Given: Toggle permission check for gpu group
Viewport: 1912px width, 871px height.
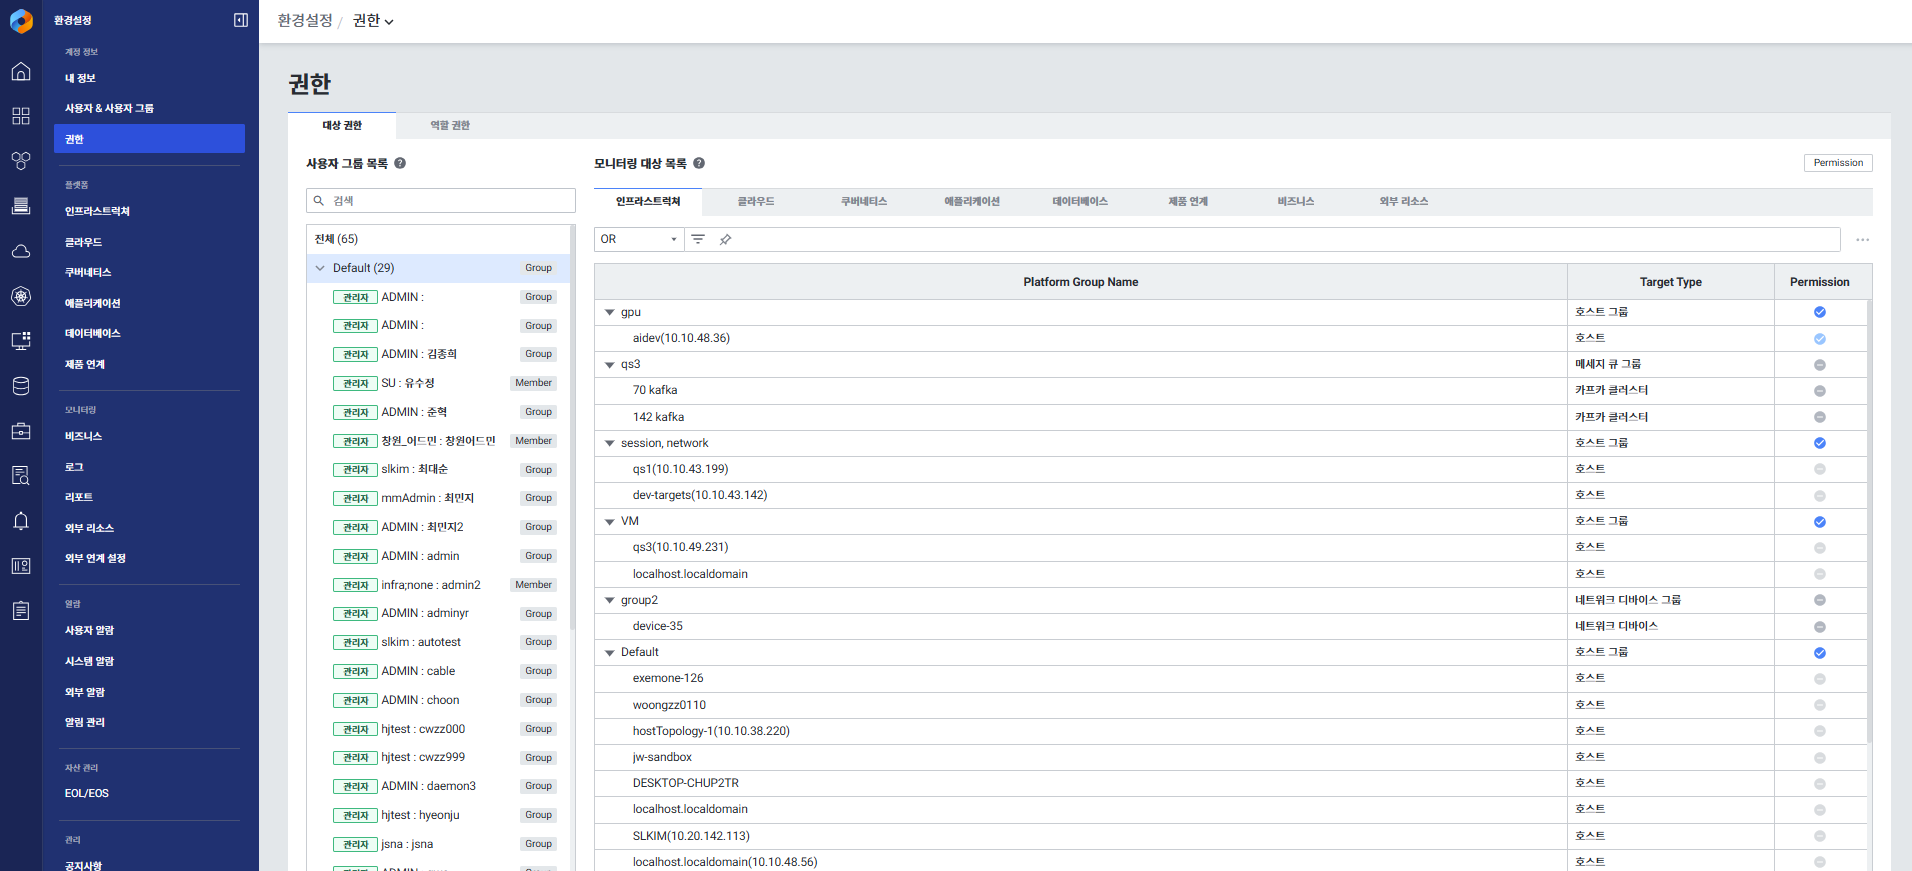Looking at the screenshot, I should (x=1819, y=312).
